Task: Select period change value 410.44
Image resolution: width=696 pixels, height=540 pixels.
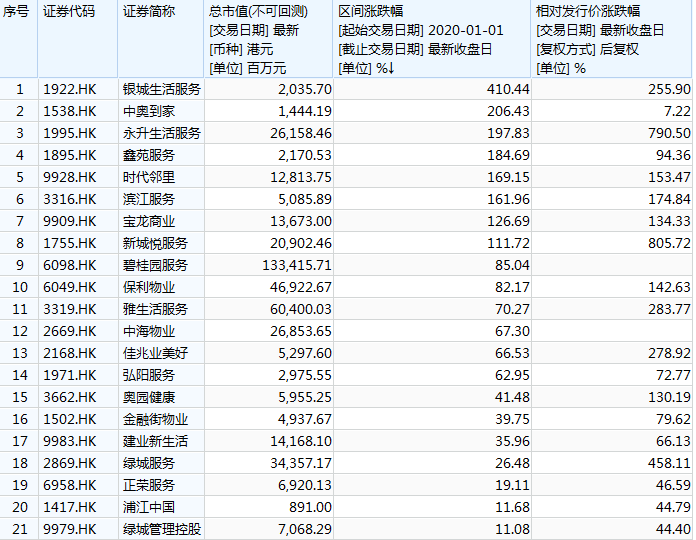Action: 508,89
